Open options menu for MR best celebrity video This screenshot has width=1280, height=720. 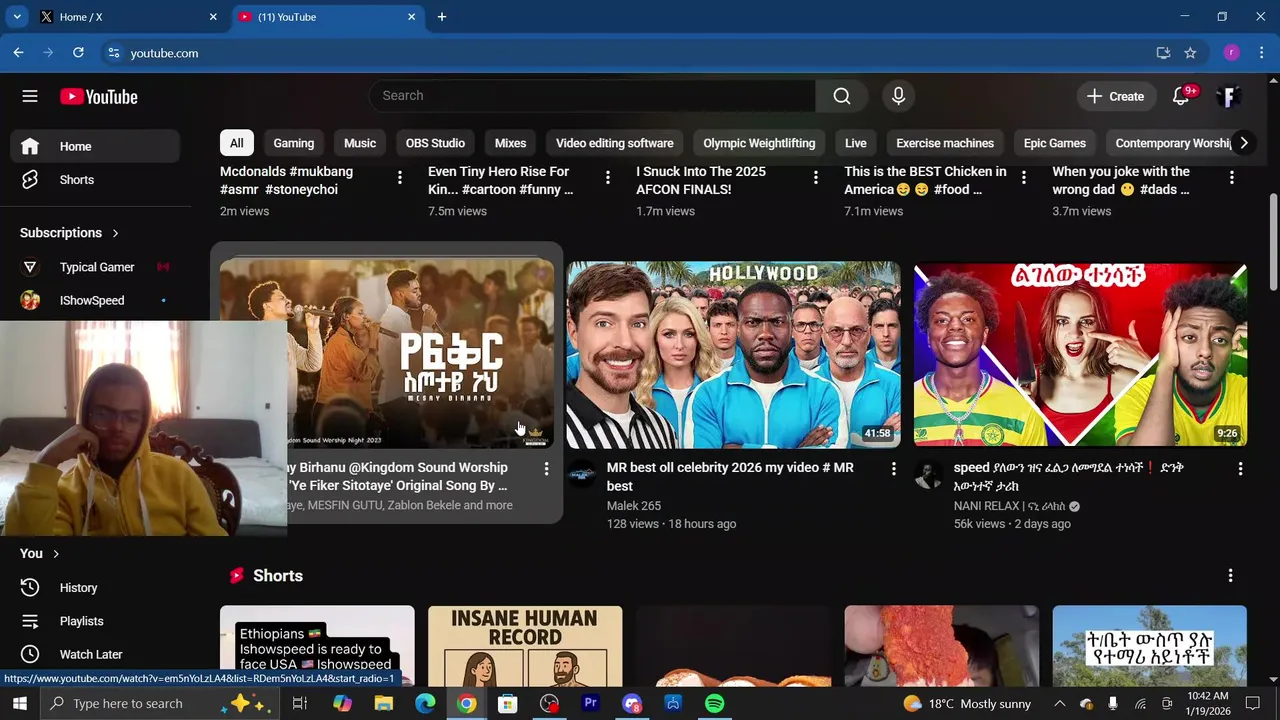pos(893,468)
